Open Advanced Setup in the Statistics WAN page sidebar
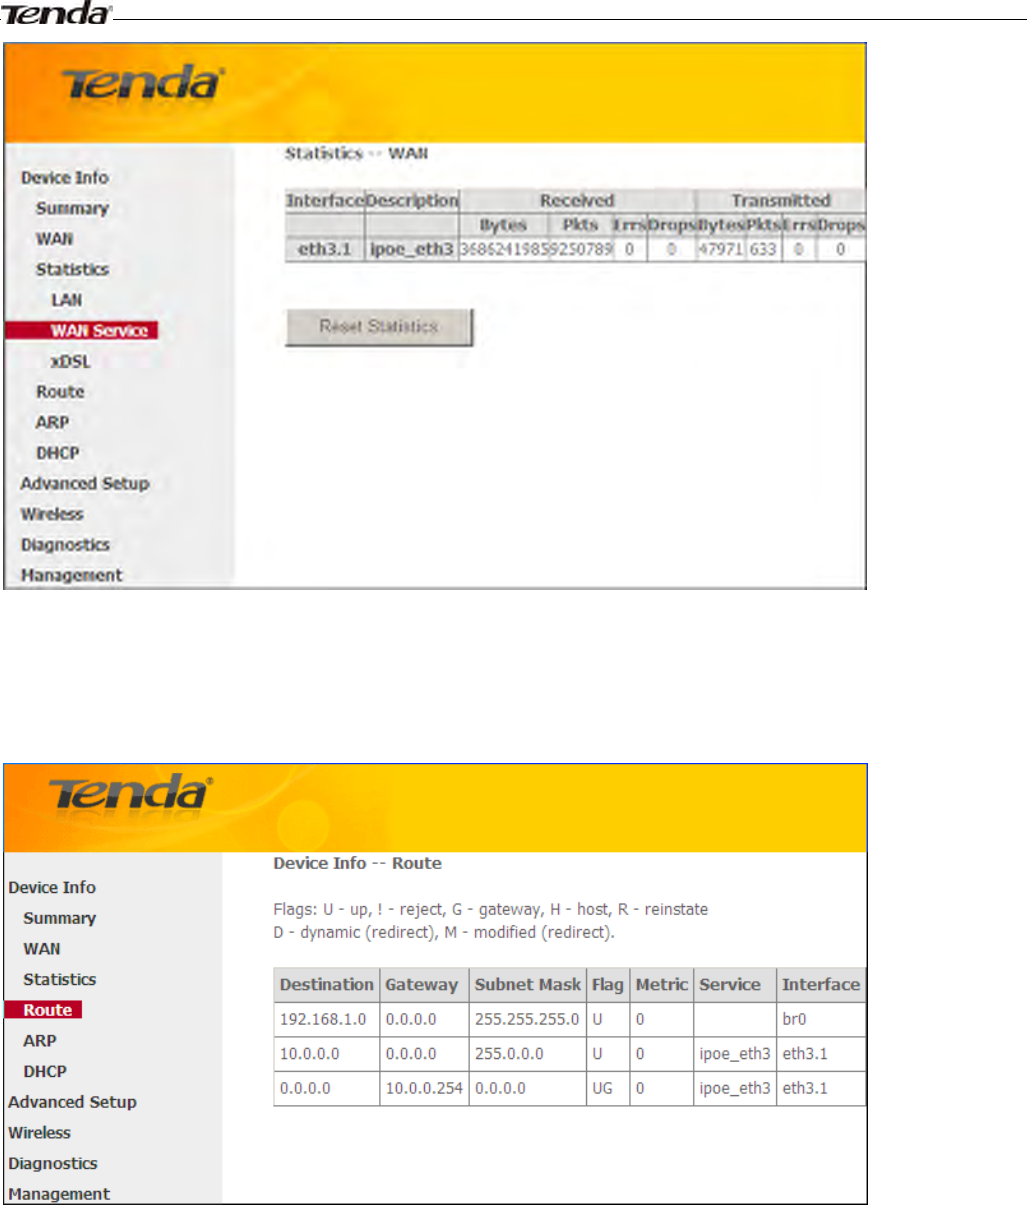The width and height of the screenshot is (1027, 1205). pyautogui.click(x=85, y=484)
